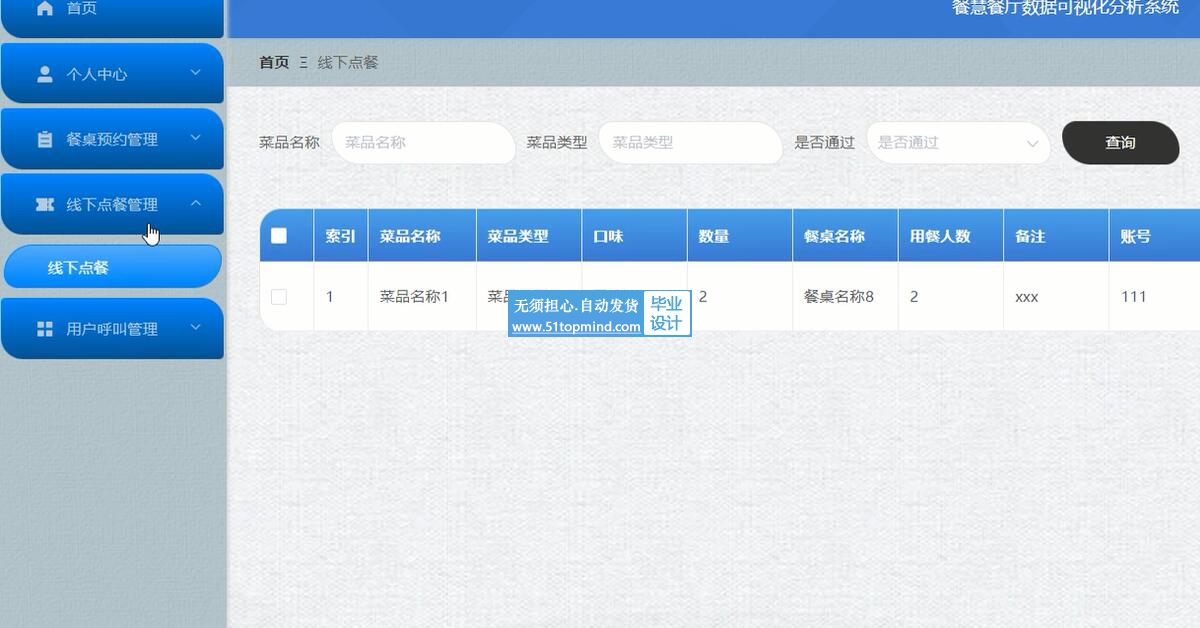
Task: Expand the 个人中心 menu chevron
Action: [x=195, y=73]
